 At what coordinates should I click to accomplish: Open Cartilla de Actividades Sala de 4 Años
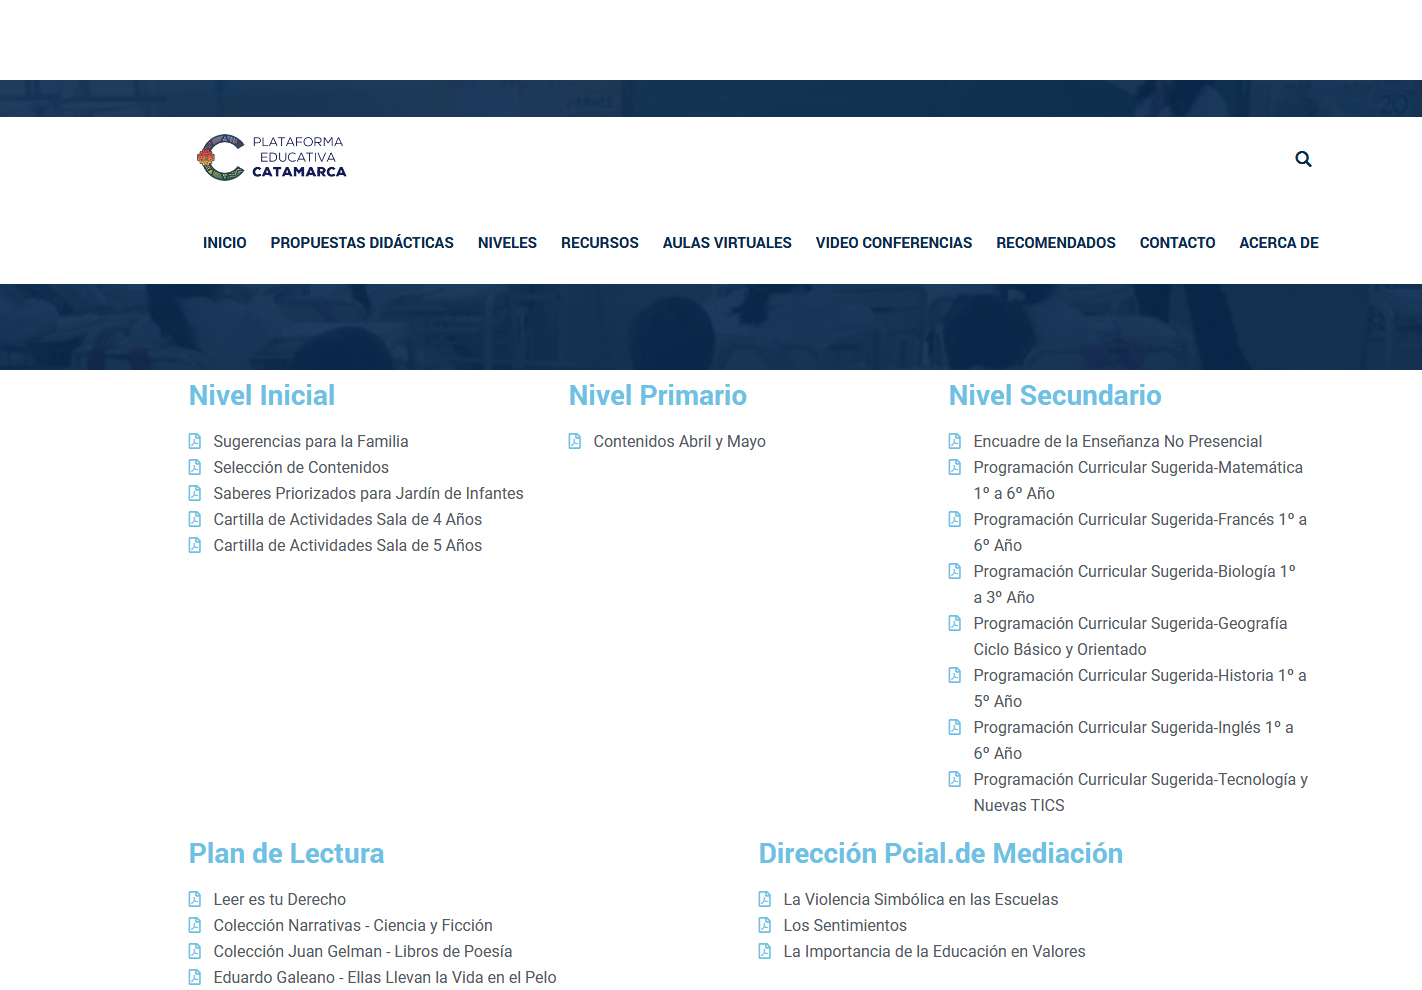point(347,519)
